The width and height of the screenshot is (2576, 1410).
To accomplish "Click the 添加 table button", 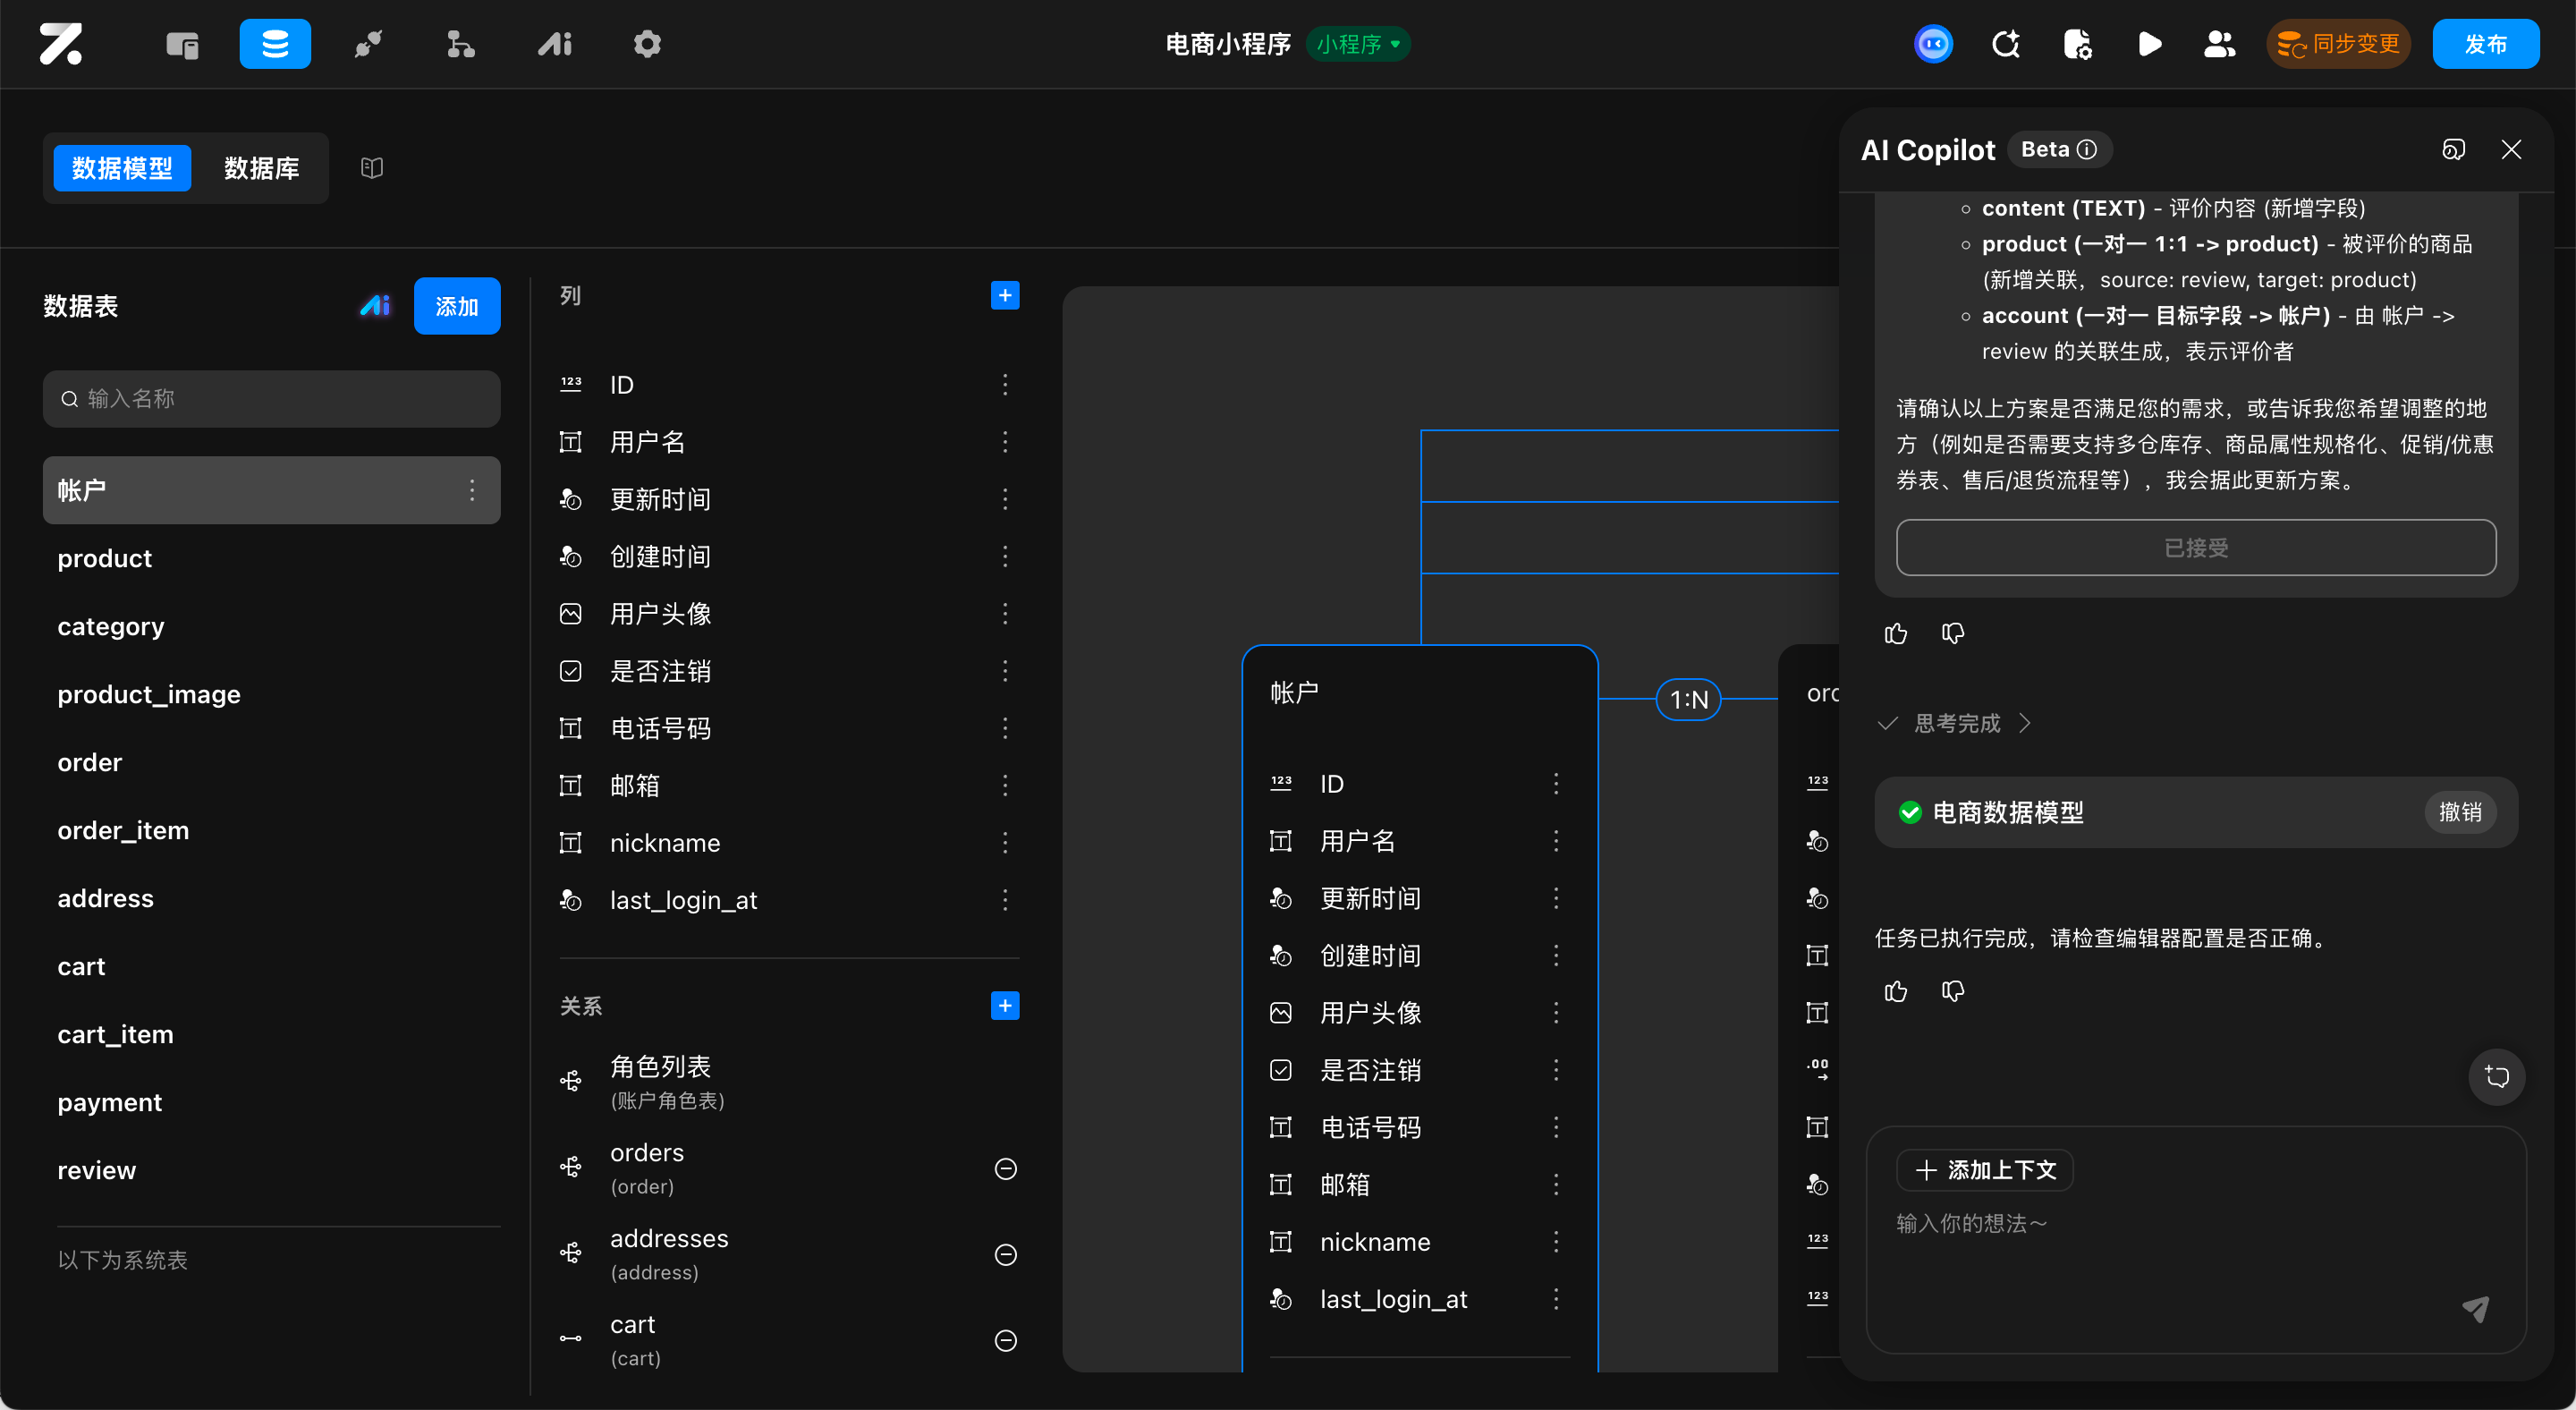I will click(457, 306).
